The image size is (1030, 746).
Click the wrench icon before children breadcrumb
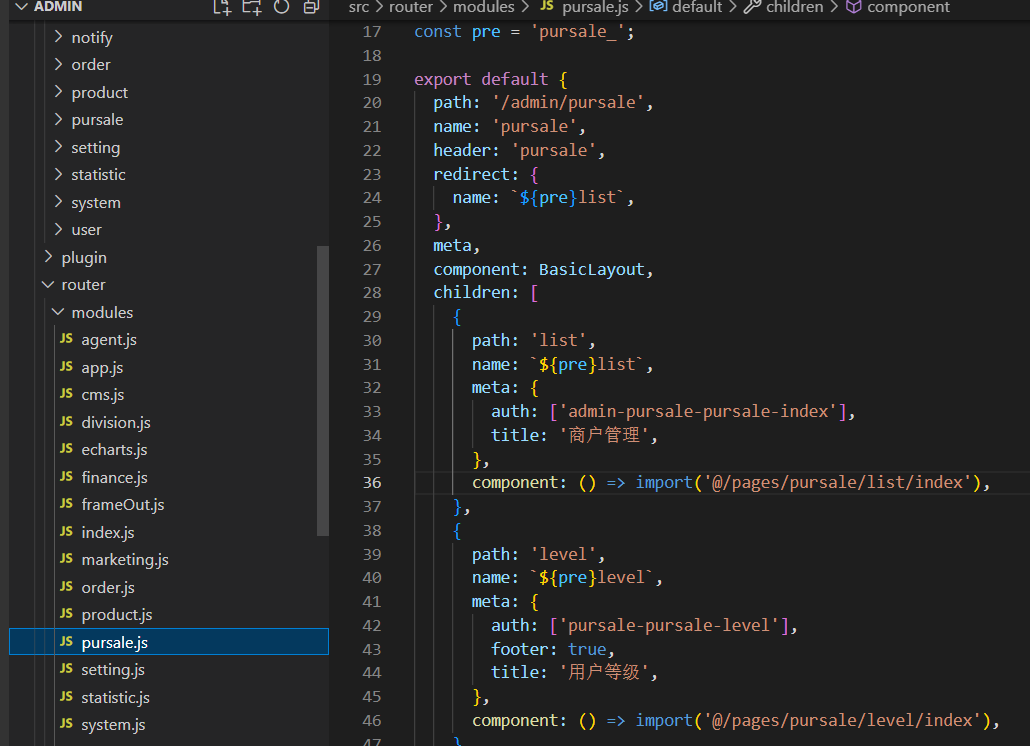pos(752,7)
